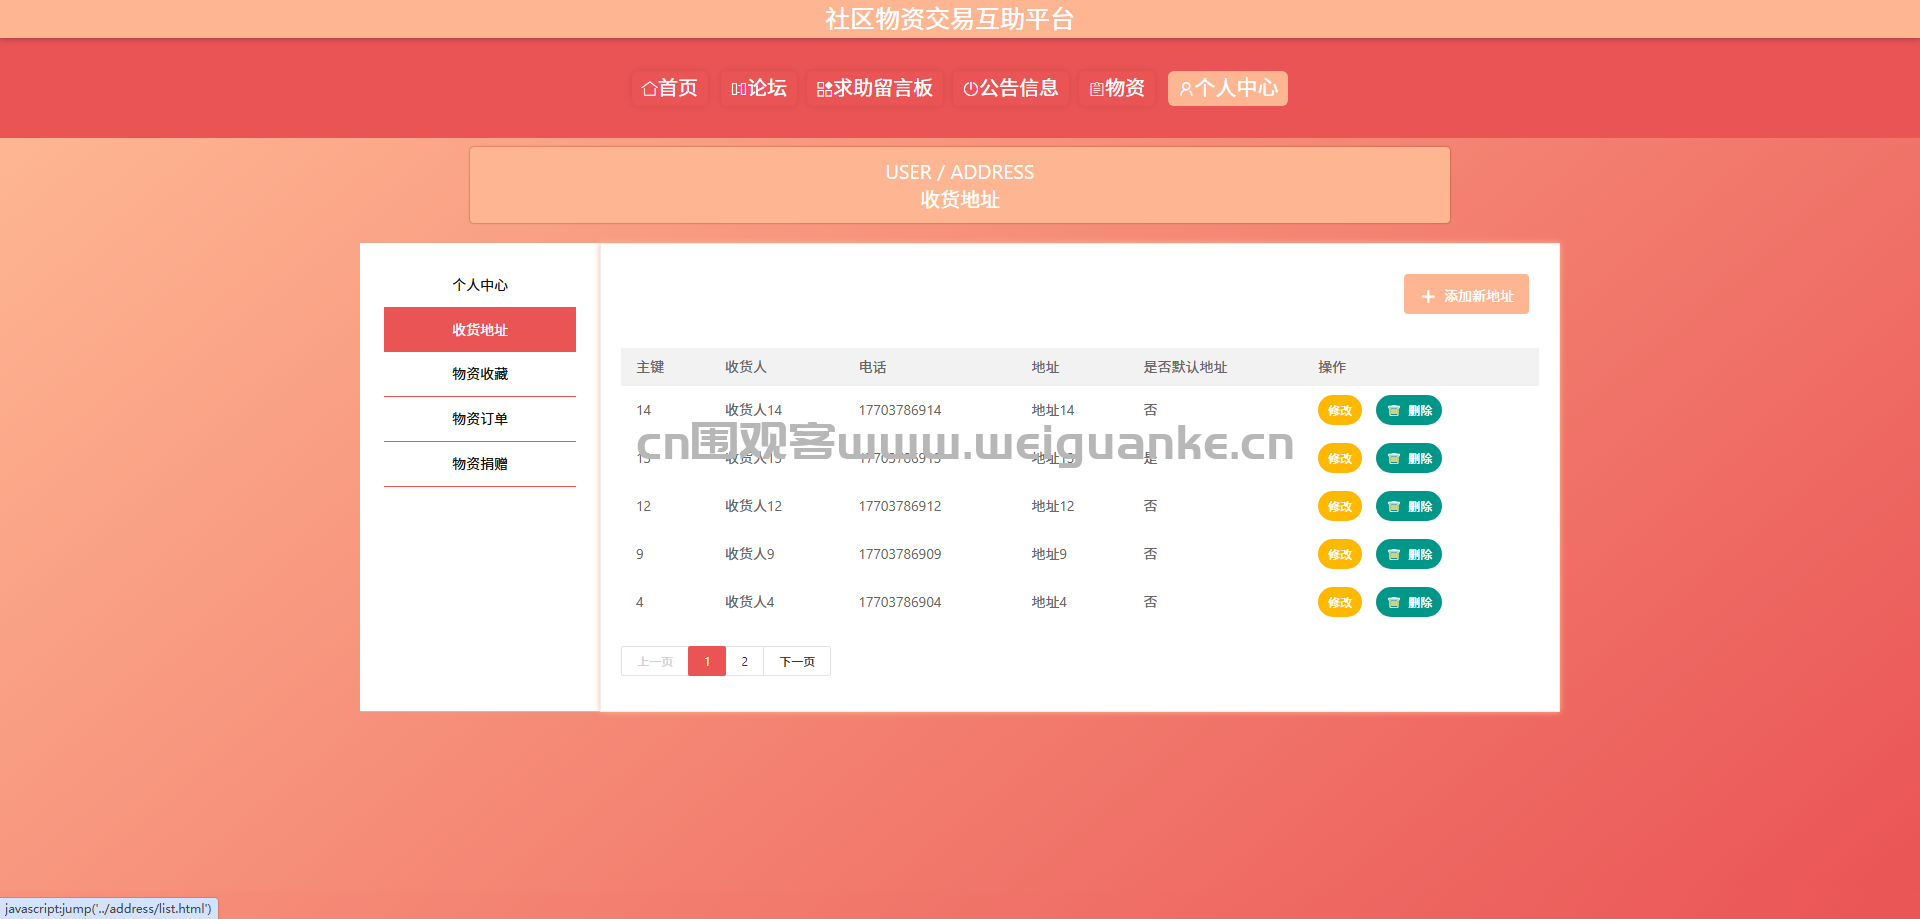Open the user icon for 个人中心
1920x919 pixels.
(1186, 89)
